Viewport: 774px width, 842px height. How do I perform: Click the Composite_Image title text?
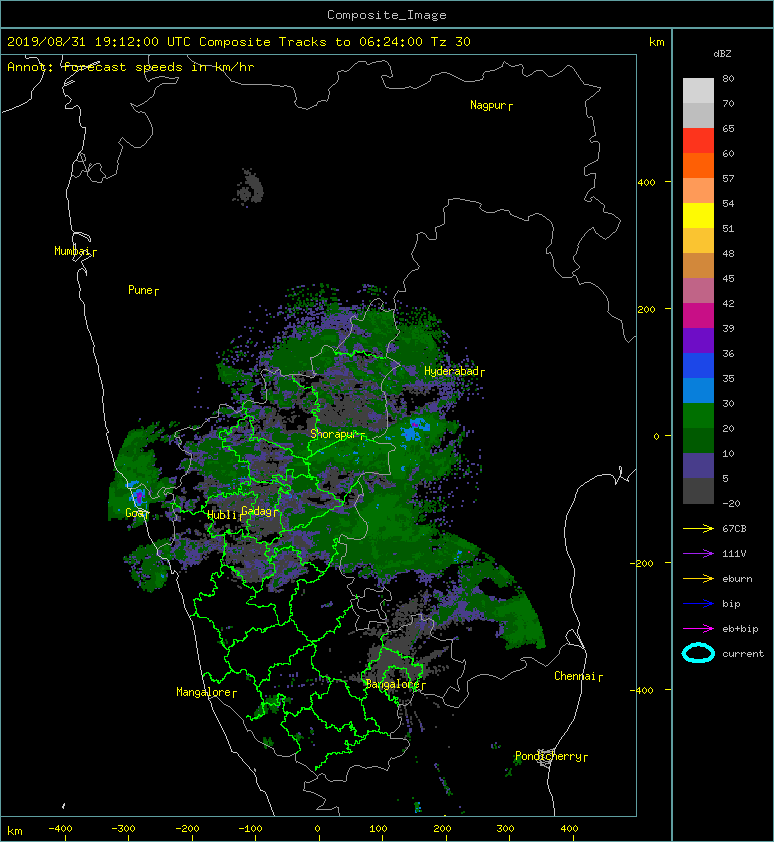coord(387,15)
